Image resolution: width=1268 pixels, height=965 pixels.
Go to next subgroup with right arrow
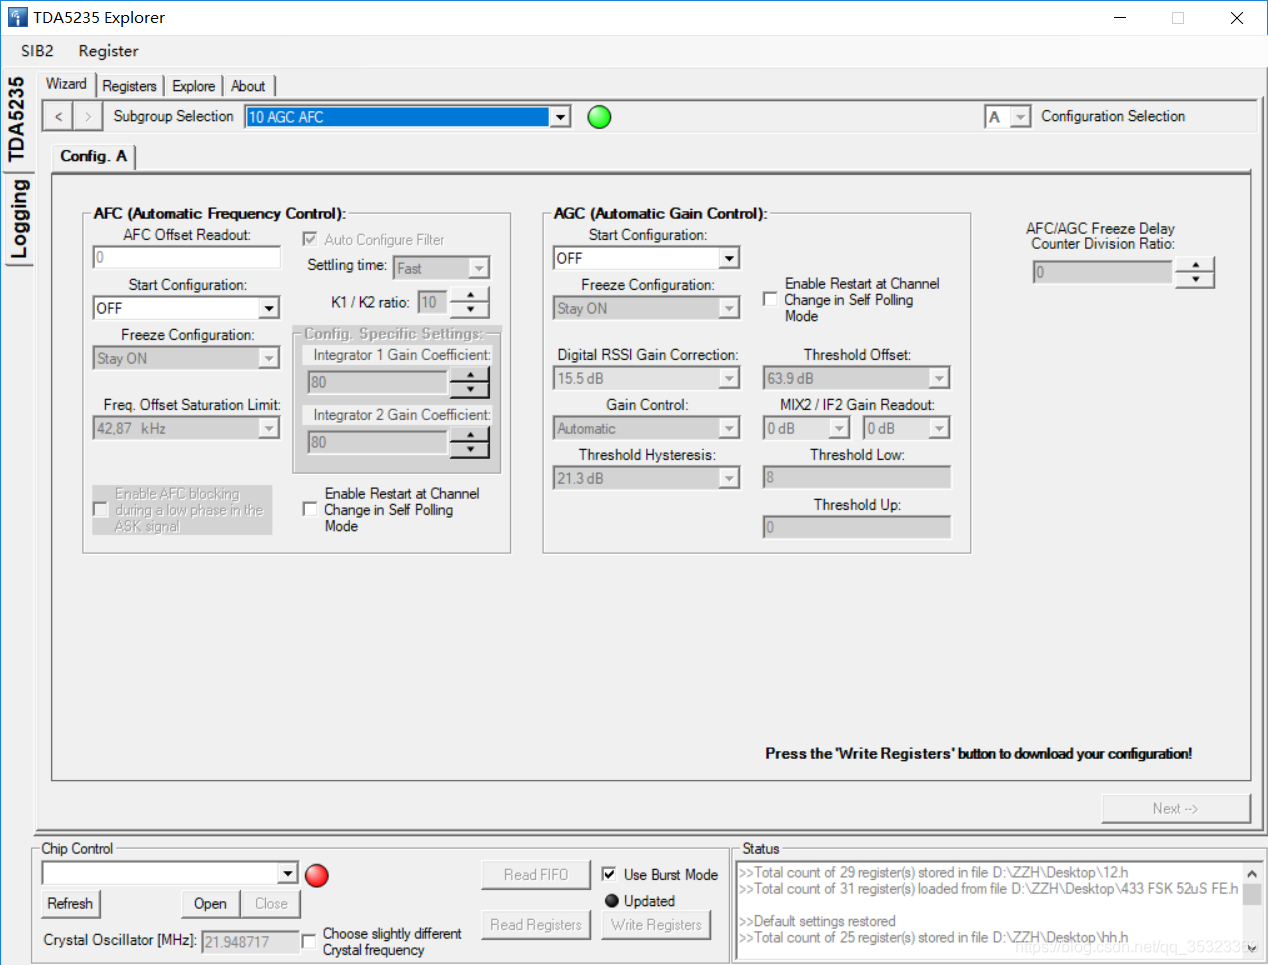(88, 117)
